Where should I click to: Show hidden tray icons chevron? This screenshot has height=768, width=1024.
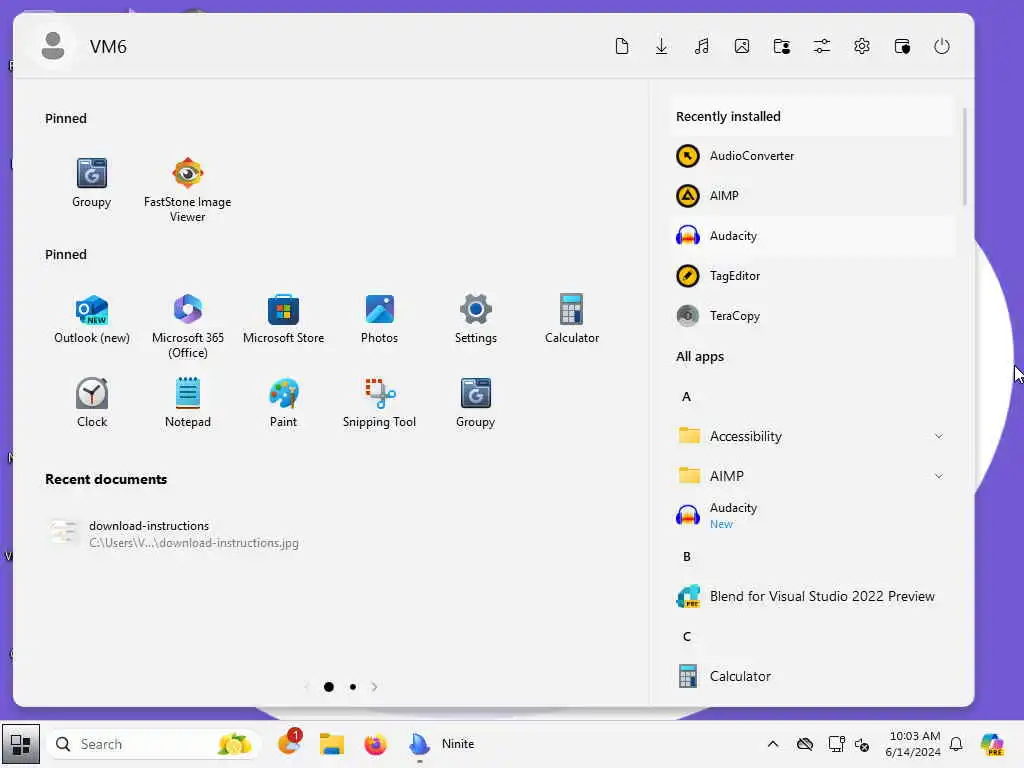[x=773, y=744]
